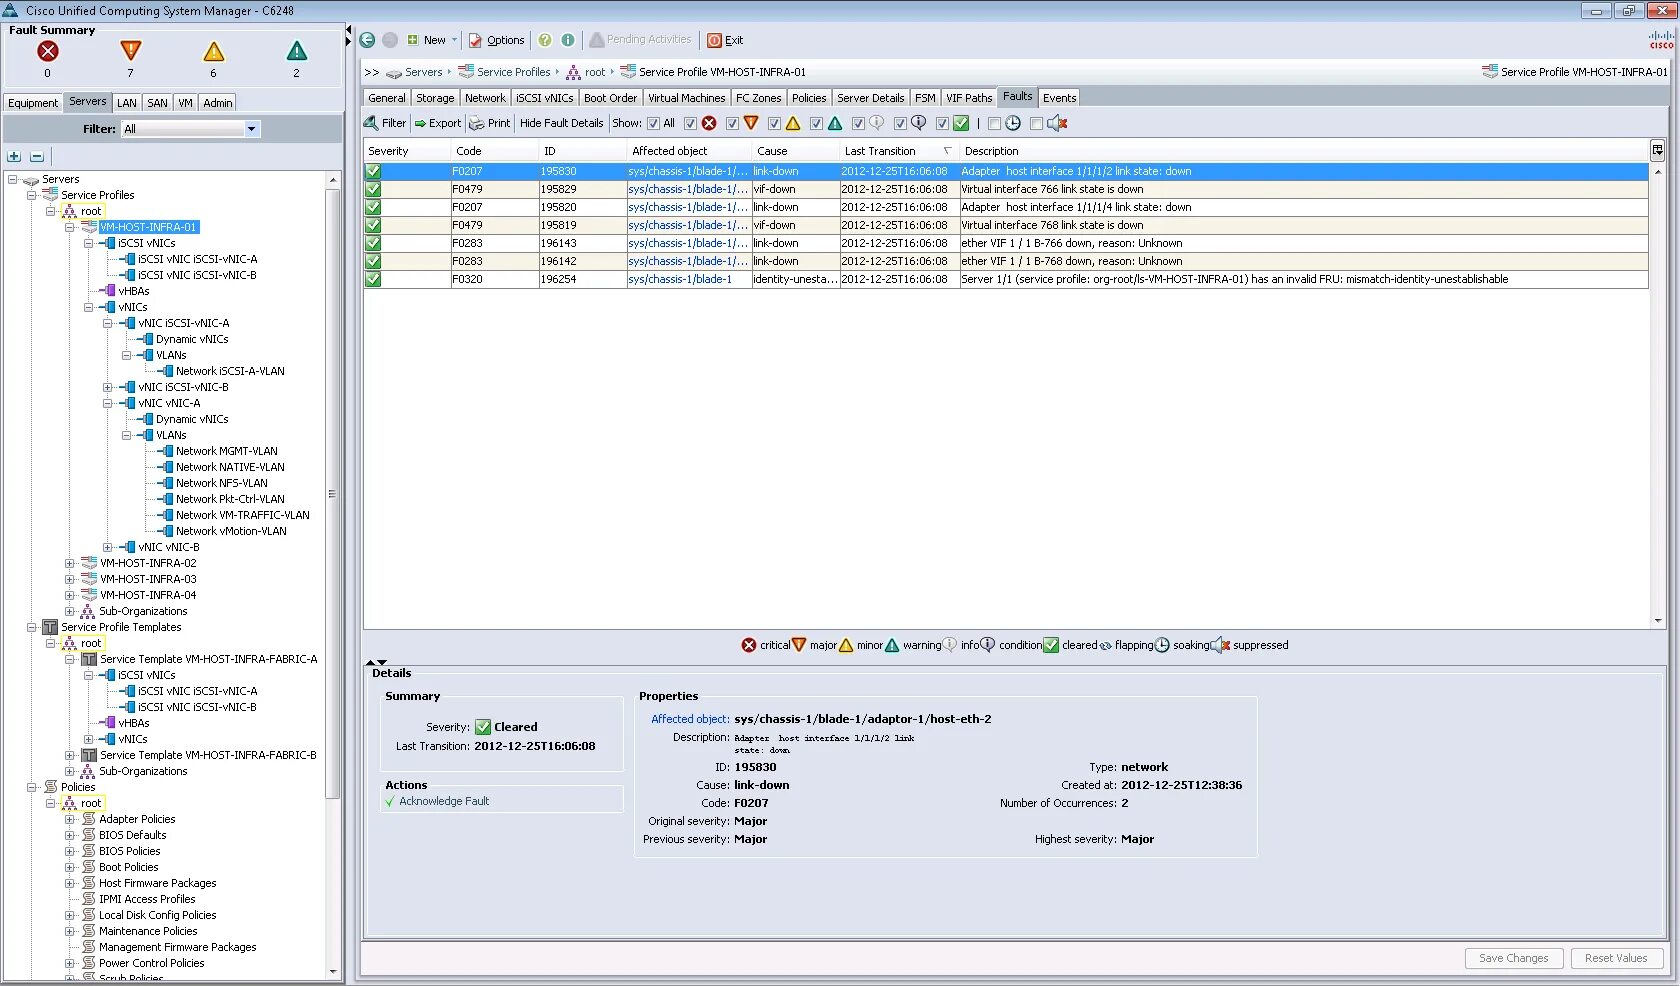Expand the vNIC iSCSI-vNIC-B node under vNICs
This screenshot has width=1680, height=986.
108,387
